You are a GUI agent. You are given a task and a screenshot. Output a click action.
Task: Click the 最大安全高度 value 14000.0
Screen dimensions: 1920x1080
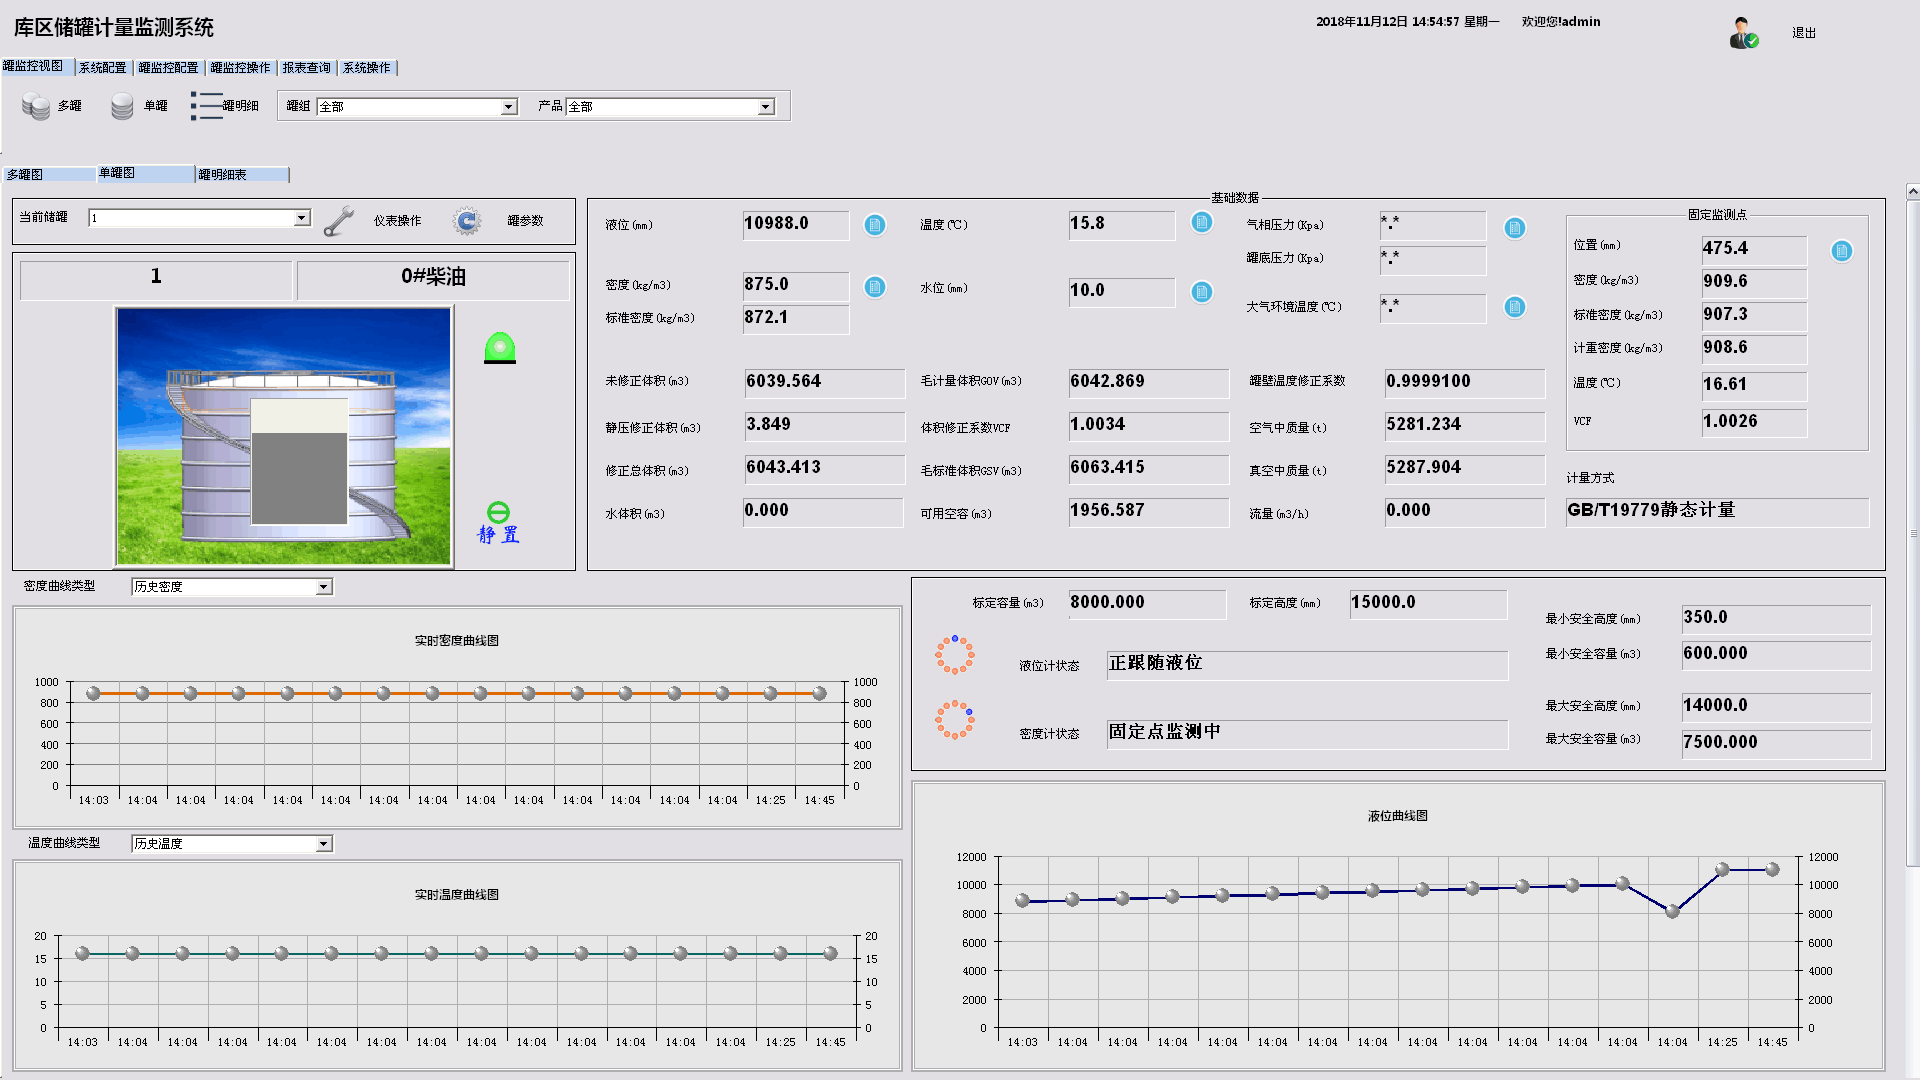tap(1776, 706)
